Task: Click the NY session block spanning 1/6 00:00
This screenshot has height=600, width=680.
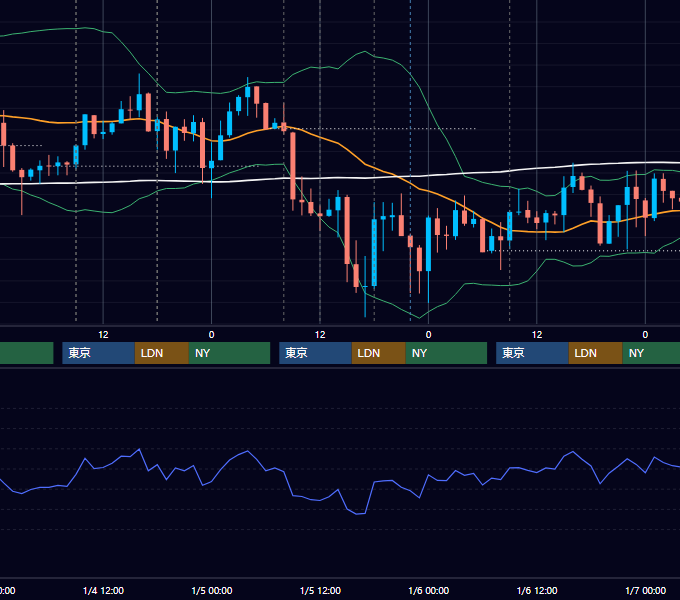Action: click(x=446, y=353)
